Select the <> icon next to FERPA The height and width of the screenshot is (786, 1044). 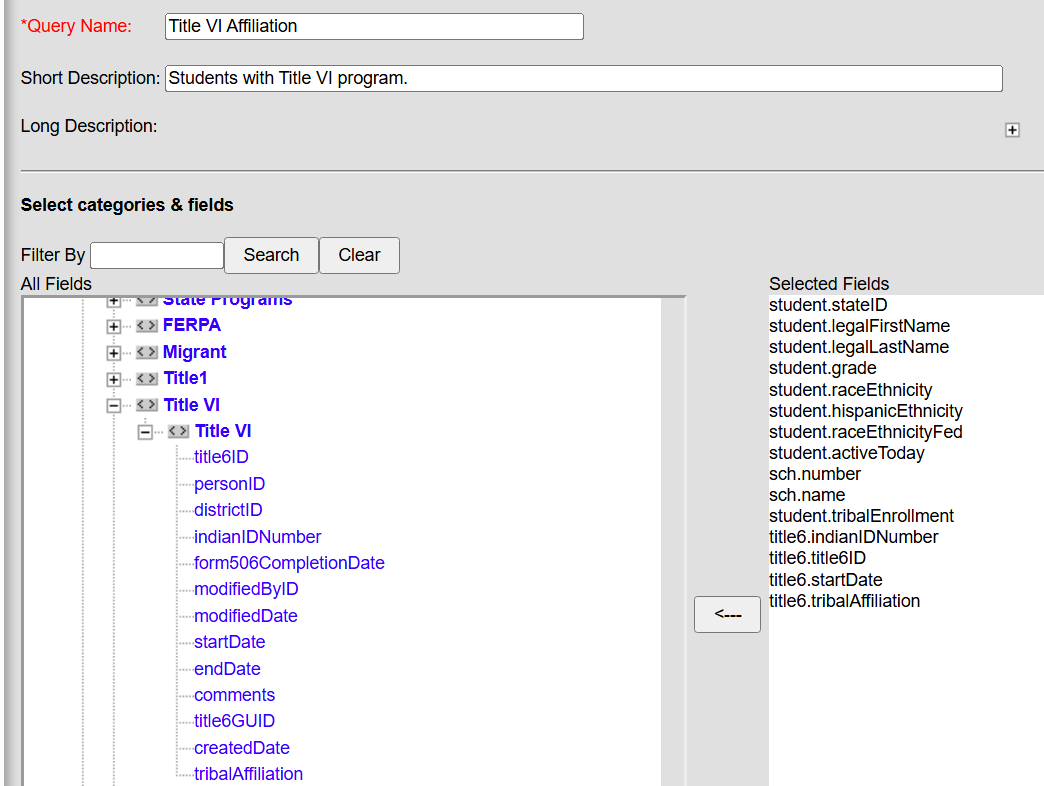(x=147, y=325)
